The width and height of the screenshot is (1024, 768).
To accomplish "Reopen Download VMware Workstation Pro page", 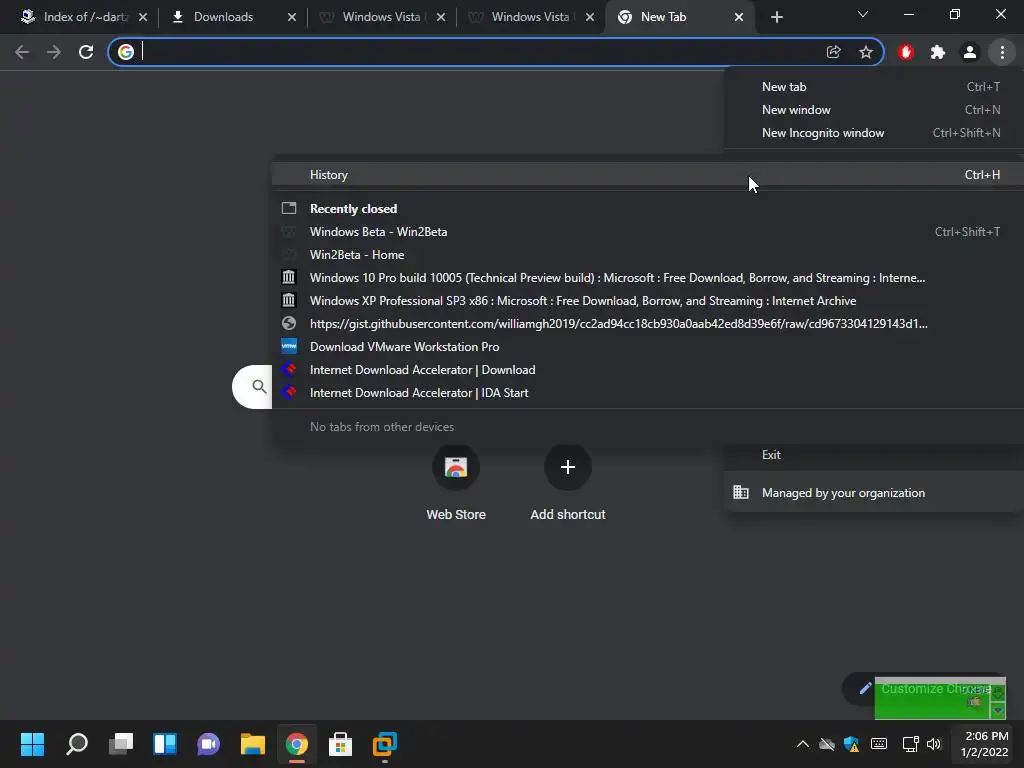I will pyautogui.click(x=648, y=347).
